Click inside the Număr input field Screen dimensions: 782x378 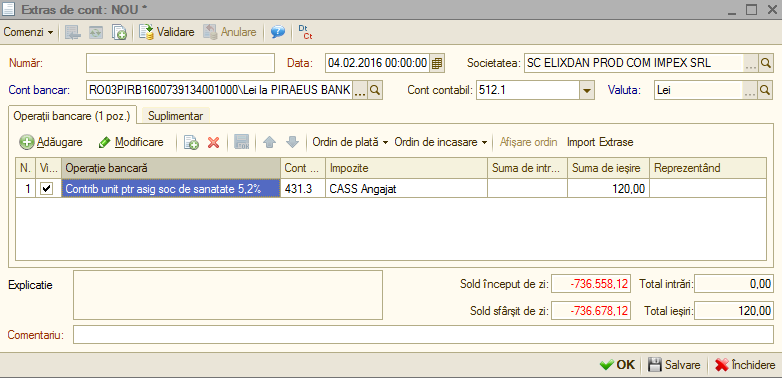181,63
